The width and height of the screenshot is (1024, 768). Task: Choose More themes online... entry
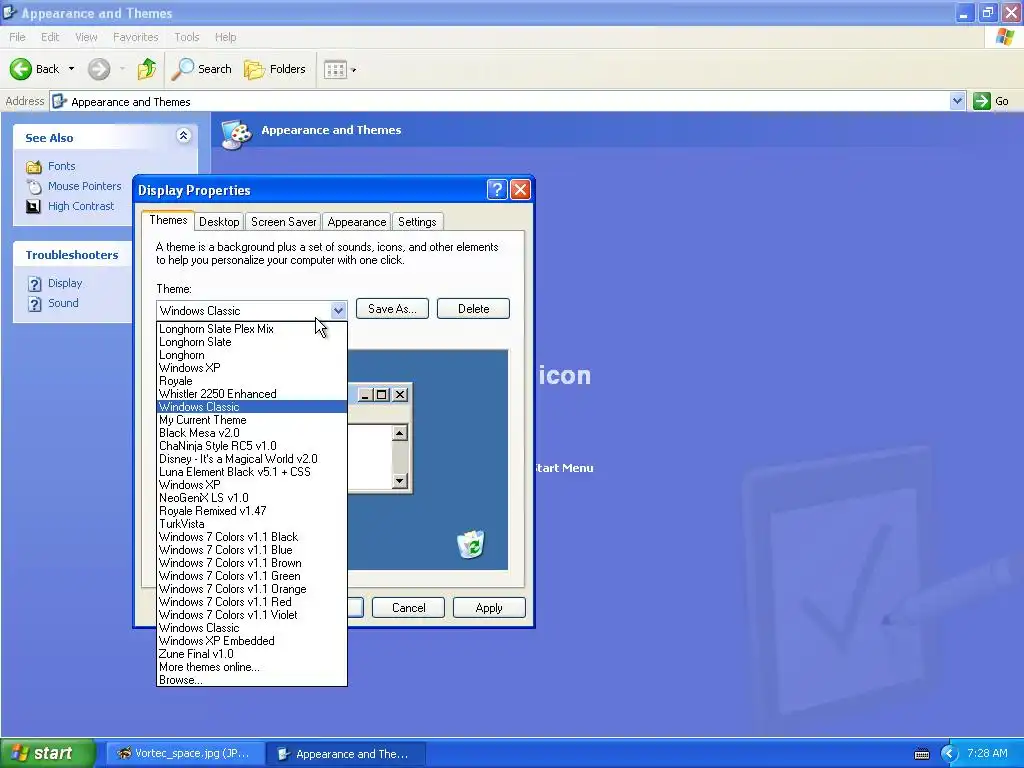pos(251,667)
